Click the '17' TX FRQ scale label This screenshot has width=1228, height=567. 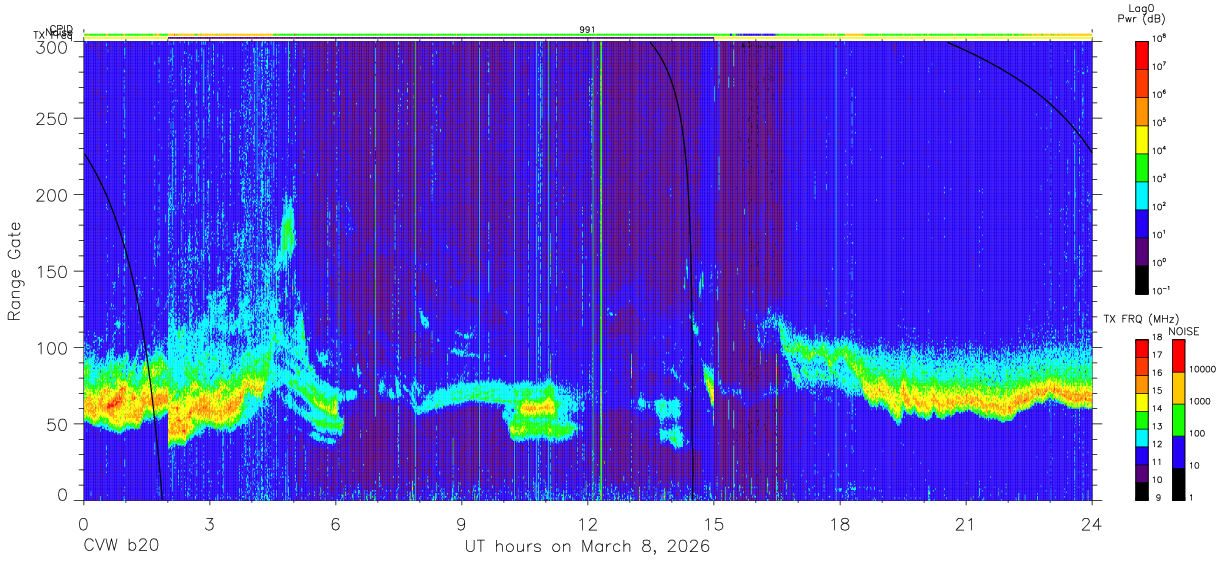(x=1159, y=357)
